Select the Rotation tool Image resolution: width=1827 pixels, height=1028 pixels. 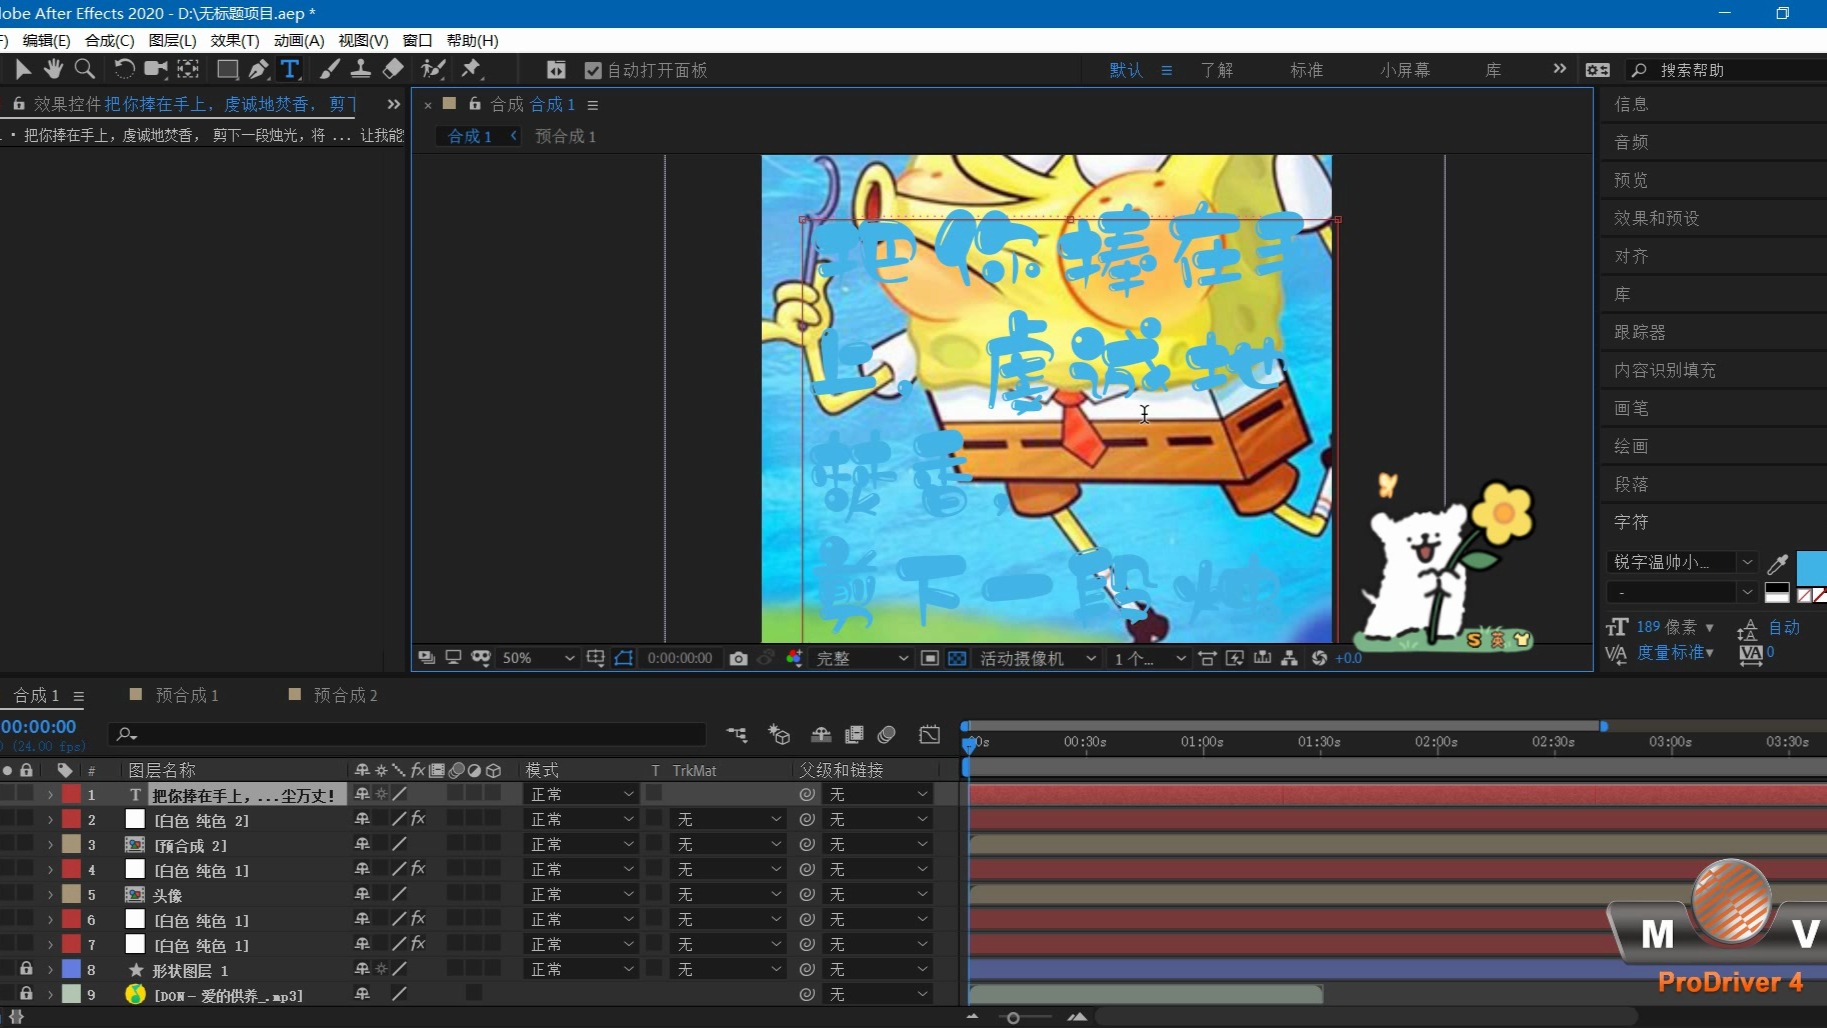pyautogui.click(x=124, y=69)
